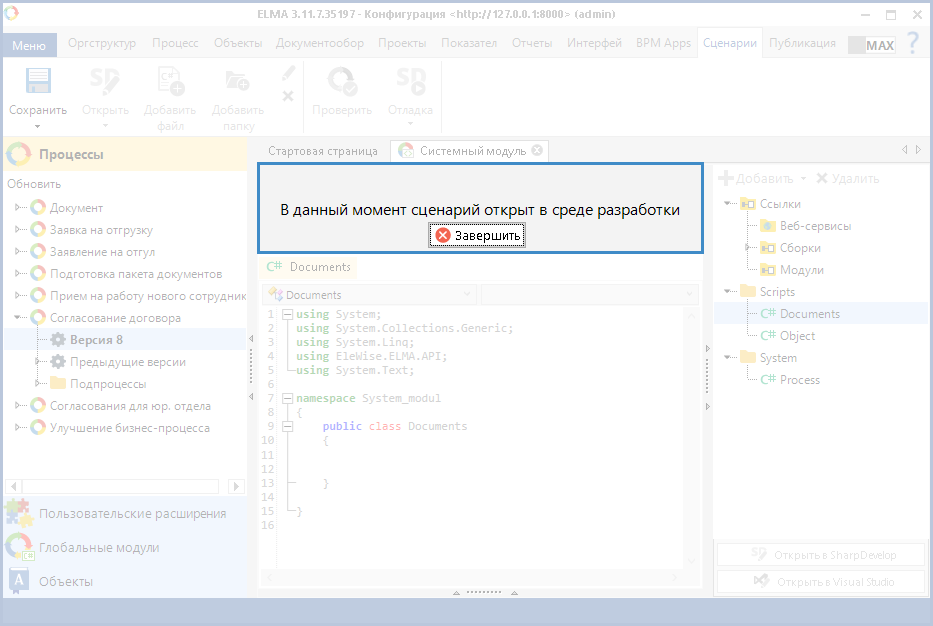Click the Отладка debug icon

tap(410, 83)
